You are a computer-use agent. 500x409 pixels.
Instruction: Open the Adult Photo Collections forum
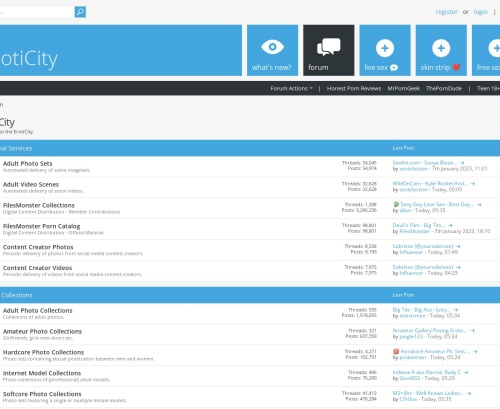pos(38,311)
